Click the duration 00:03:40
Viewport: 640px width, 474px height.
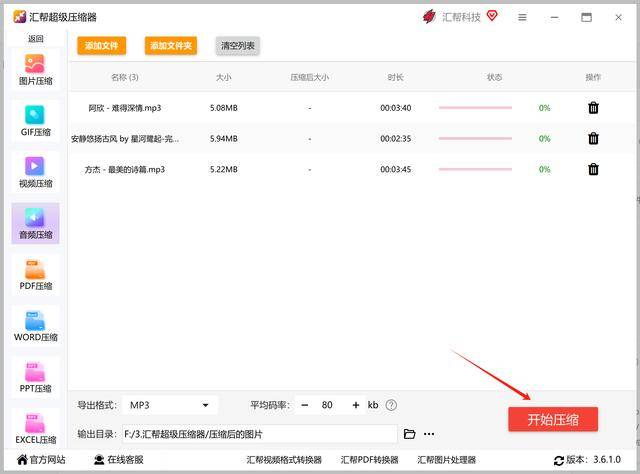click(396, 108)
